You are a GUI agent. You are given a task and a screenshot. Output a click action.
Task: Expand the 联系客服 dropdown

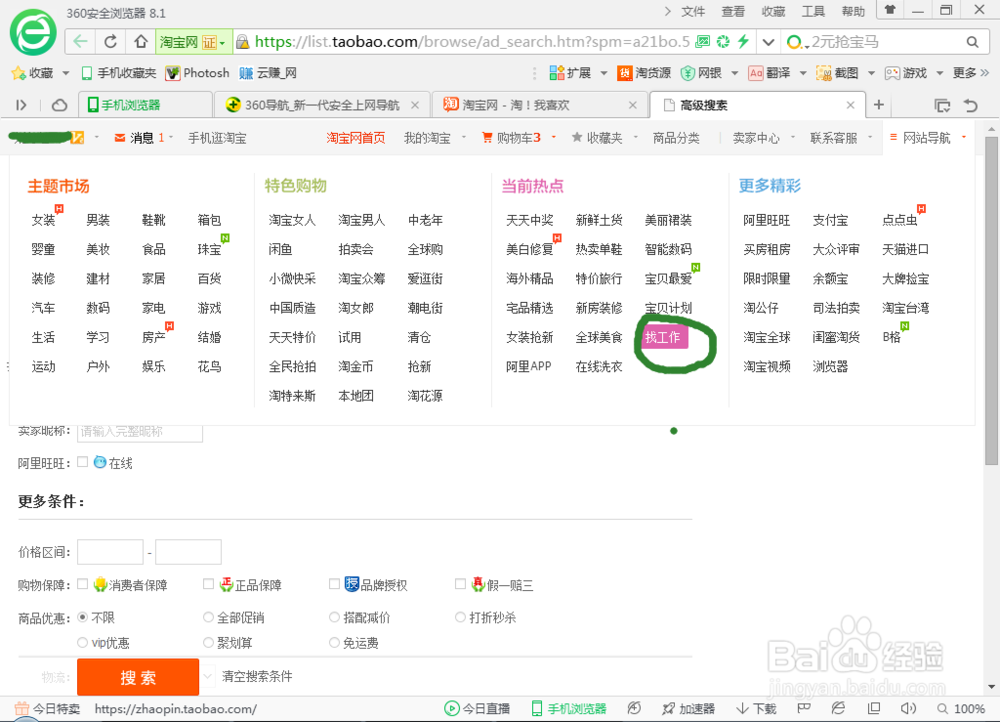pos(870,137)
